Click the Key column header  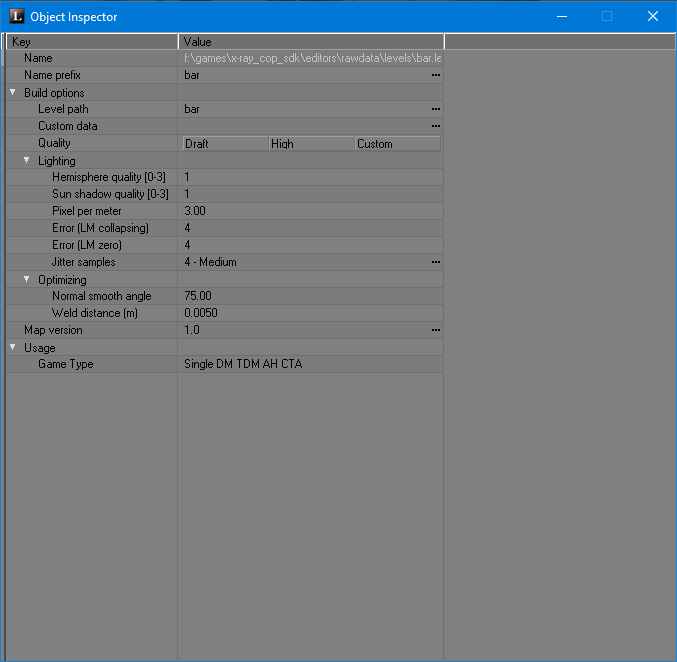92,42
